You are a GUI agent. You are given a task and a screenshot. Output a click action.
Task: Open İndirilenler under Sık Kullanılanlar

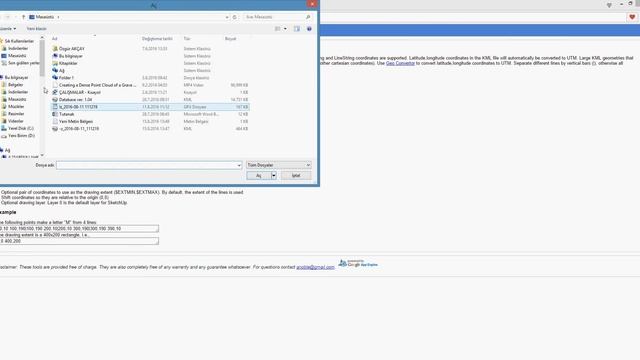click(18, 49)
